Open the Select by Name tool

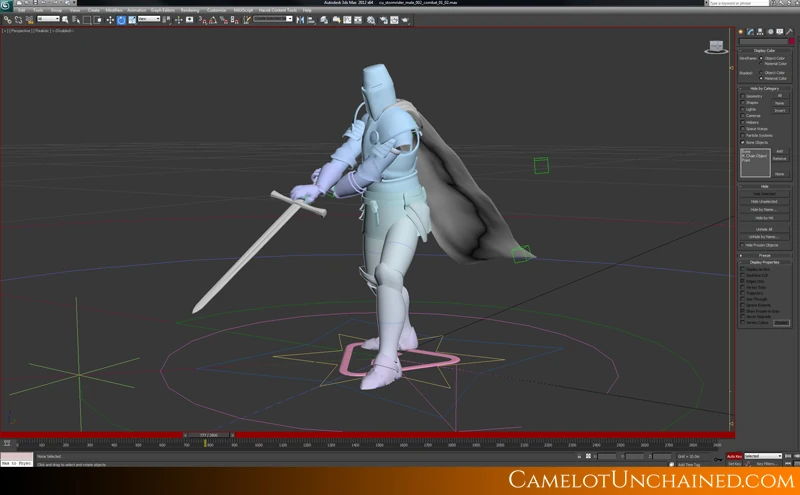point(76,20)
